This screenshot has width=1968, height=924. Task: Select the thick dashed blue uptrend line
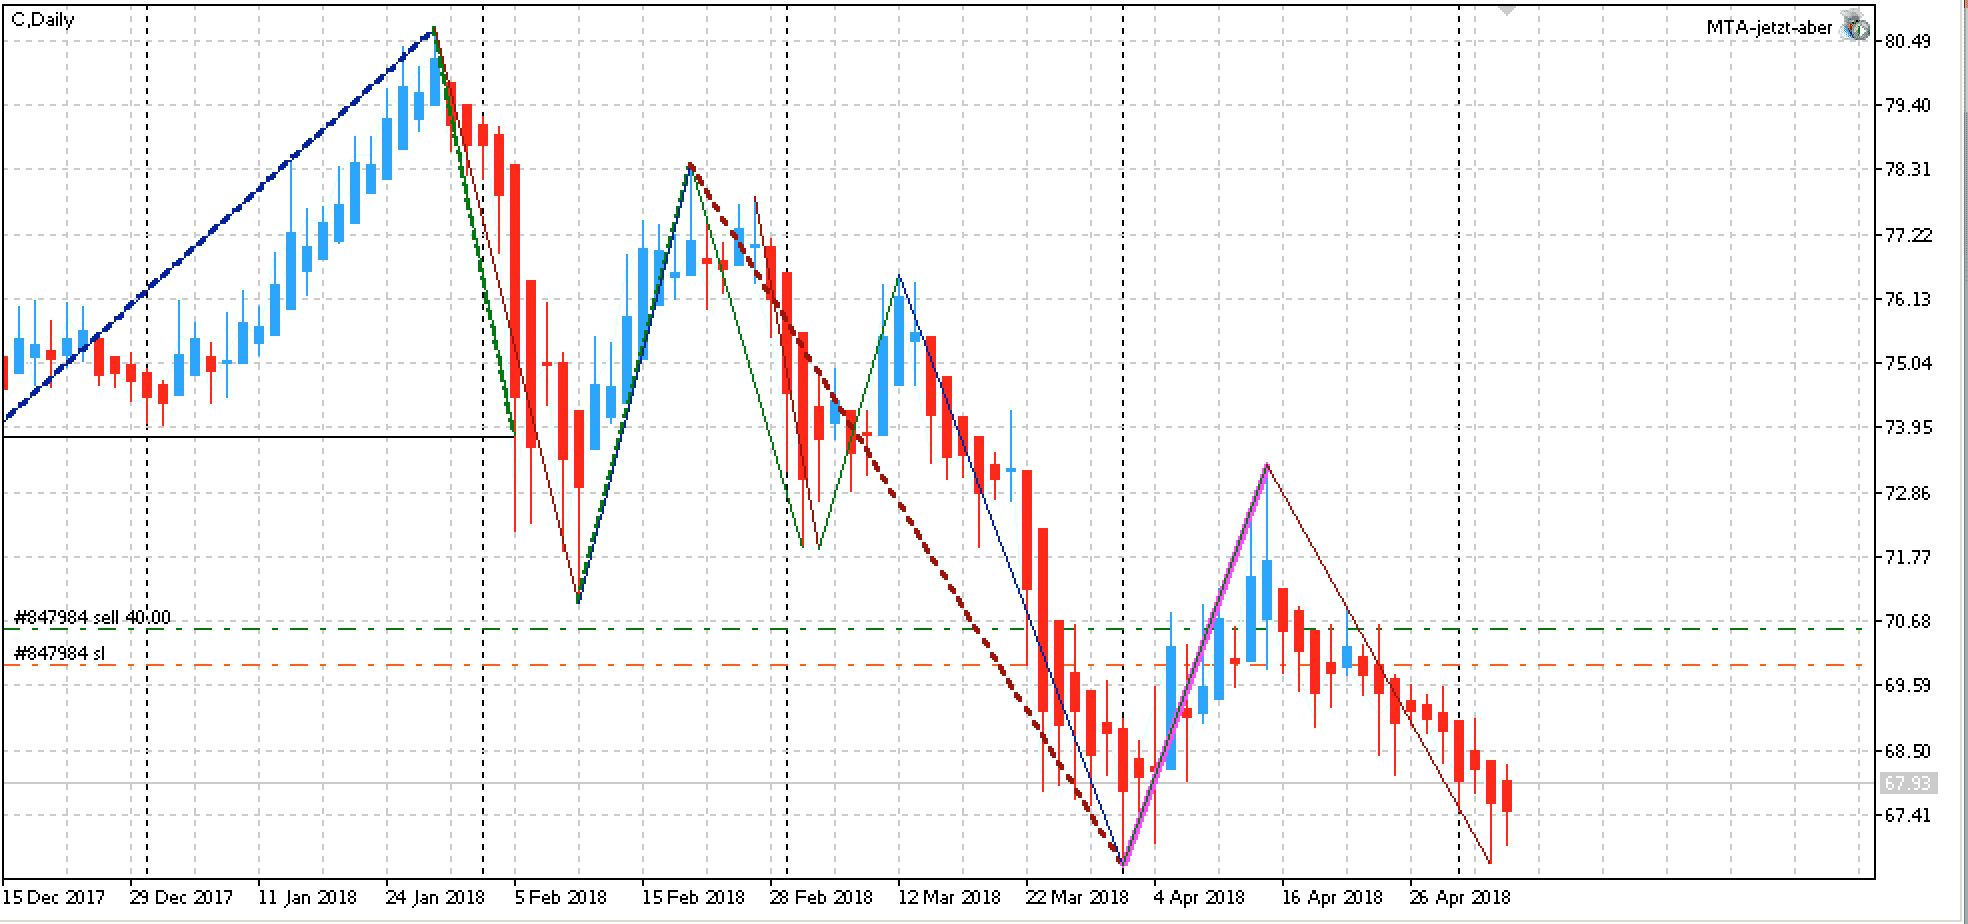(x=218, y=224)
